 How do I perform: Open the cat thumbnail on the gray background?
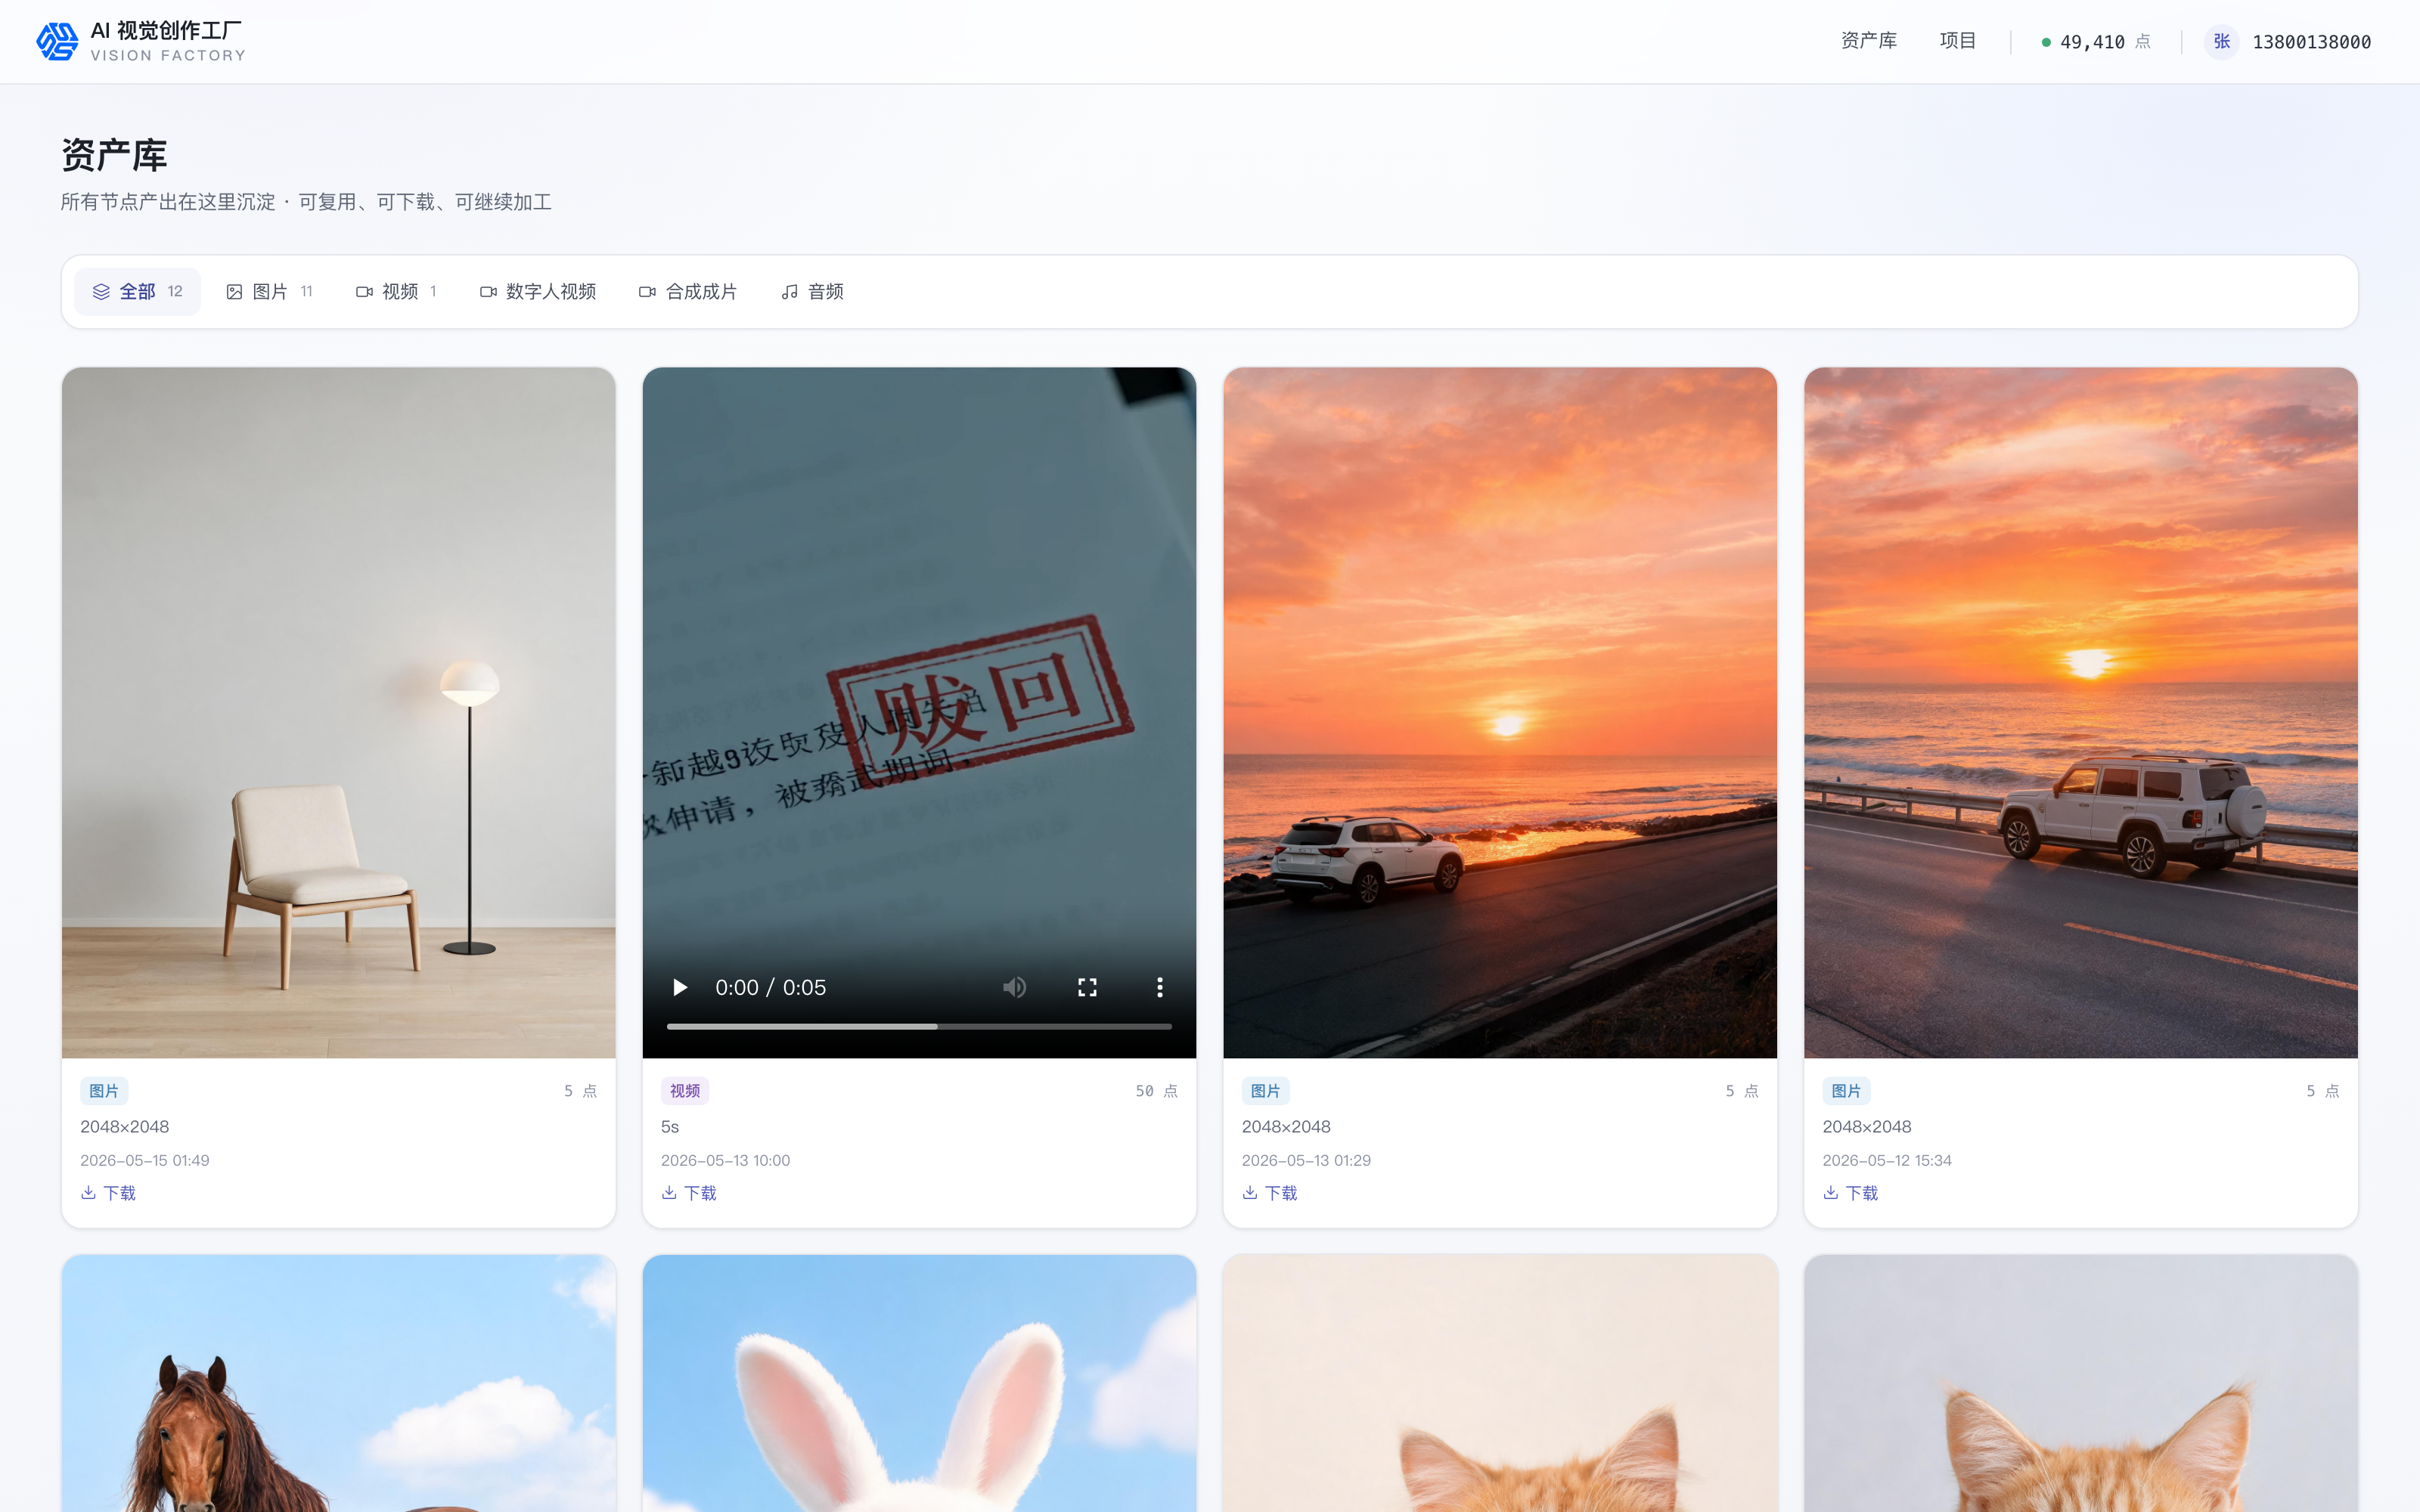tap(2080, 1384)
